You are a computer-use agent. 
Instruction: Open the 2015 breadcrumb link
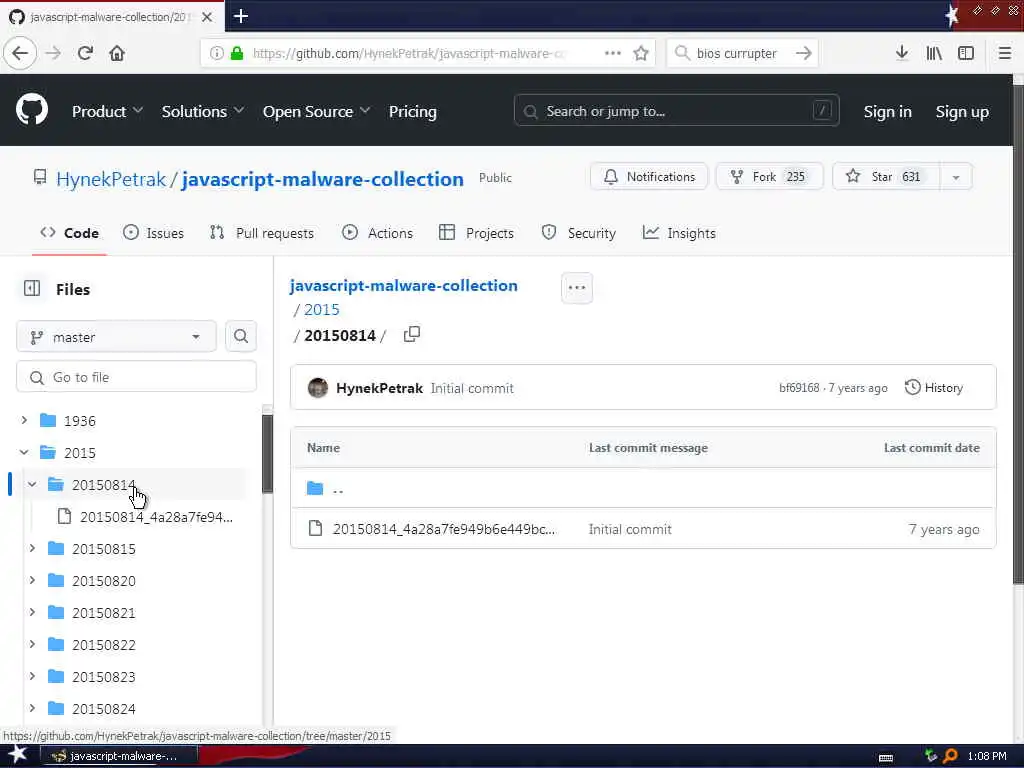point(321,310)
